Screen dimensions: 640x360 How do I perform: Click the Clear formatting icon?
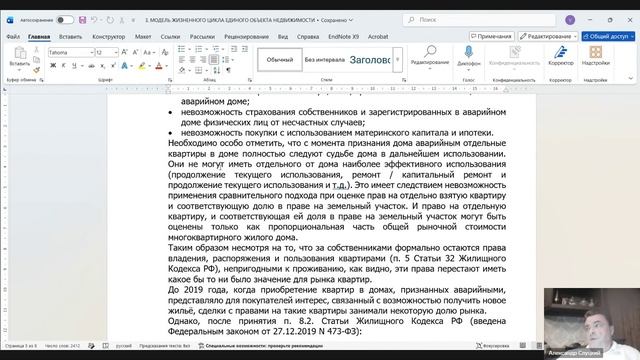pyautogui.click(x=165, y=52)
